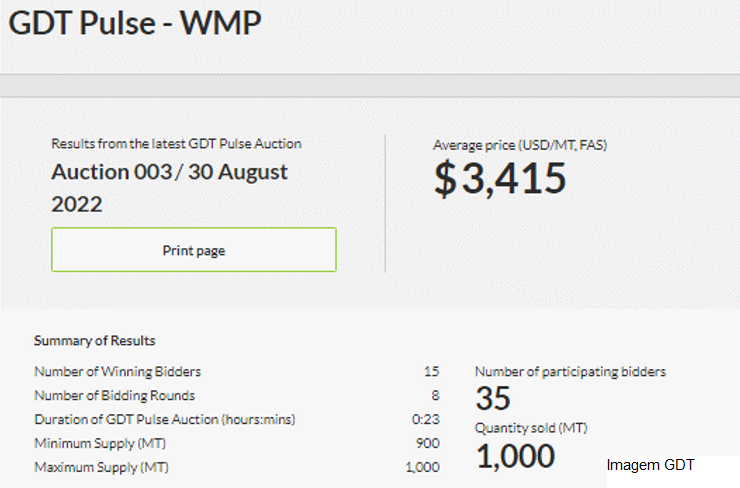This screenshot has height=488, width=740.
Task: Click the participating bidders value 35
Action: coord(493,398)
